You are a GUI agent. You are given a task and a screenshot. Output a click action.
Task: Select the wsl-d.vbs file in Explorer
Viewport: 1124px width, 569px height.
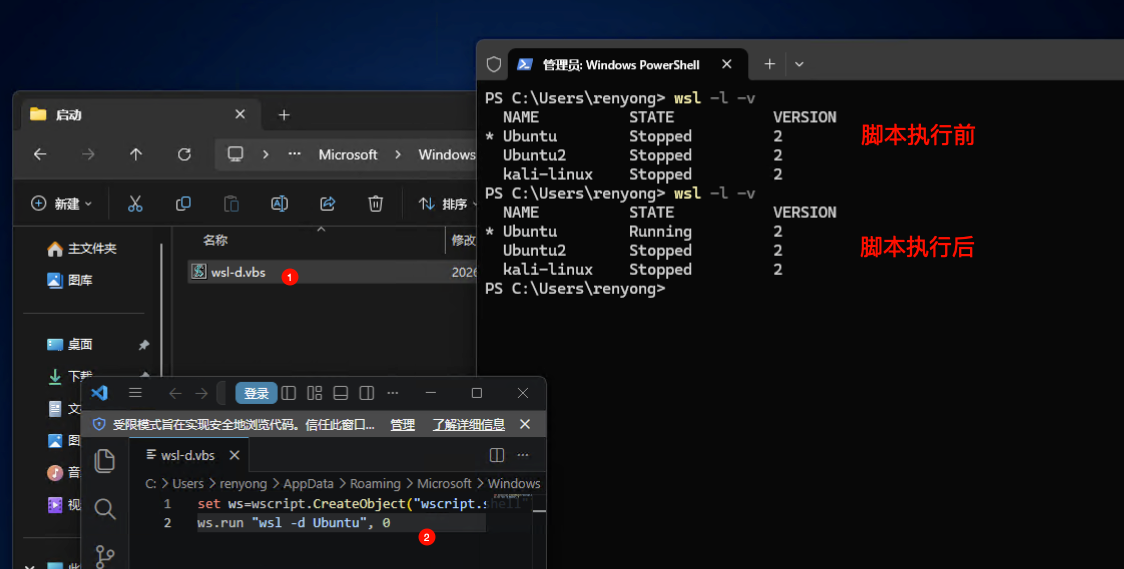click(x=332, y=272)
